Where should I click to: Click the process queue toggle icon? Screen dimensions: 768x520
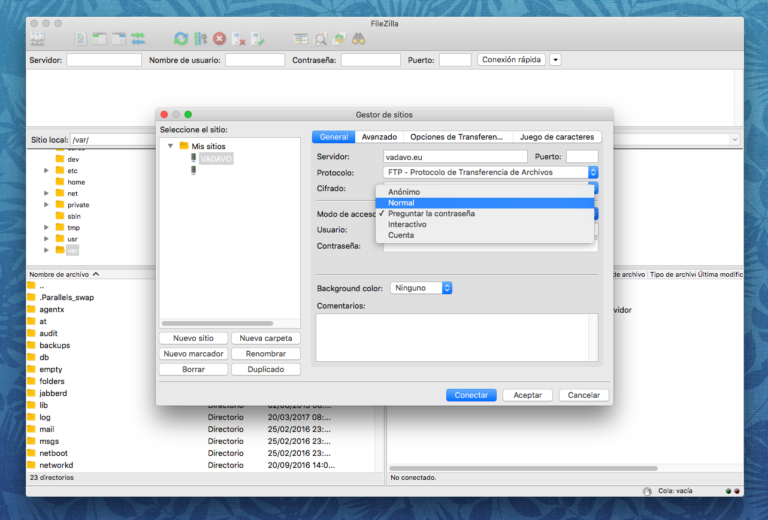coord(200,39)
